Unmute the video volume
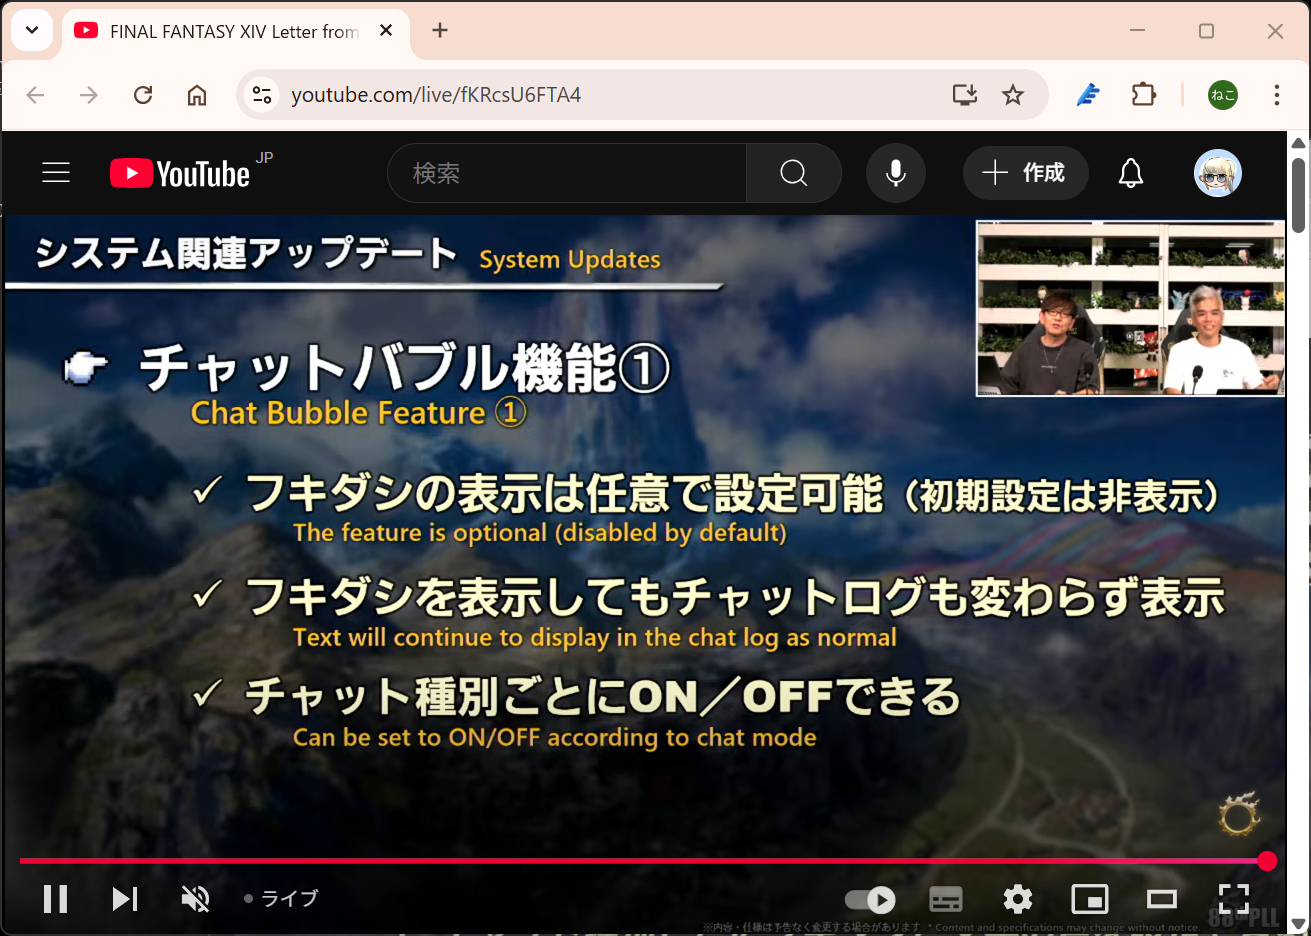The height and width of the screenshot is (936, 1311). coord(195,899)
